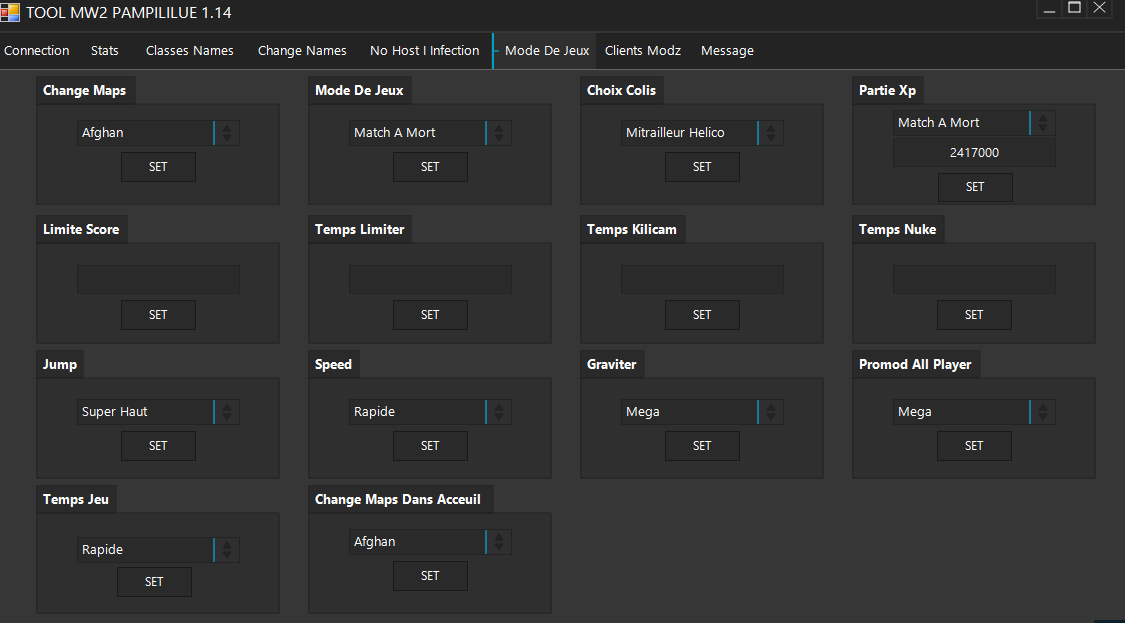Click the Mode De Jeux spinner arrows
1125x623 pixels.
click(x=499, y=133)
